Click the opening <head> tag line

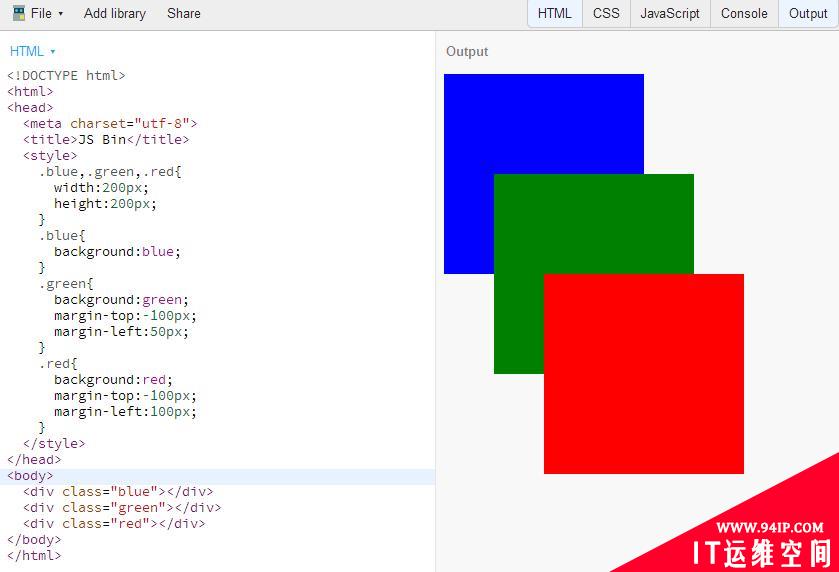[x=30, y=108]
